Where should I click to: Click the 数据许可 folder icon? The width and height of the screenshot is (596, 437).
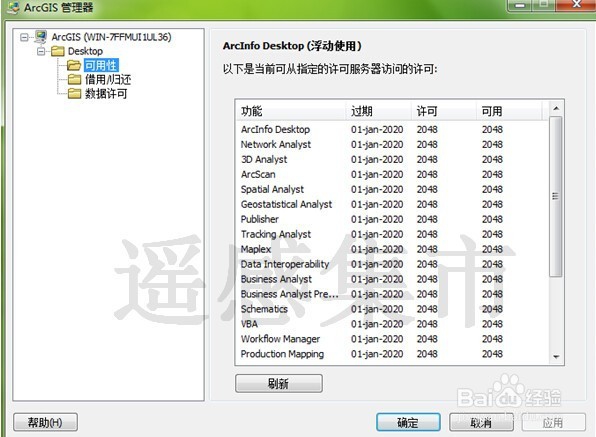(x=74, y=93)
